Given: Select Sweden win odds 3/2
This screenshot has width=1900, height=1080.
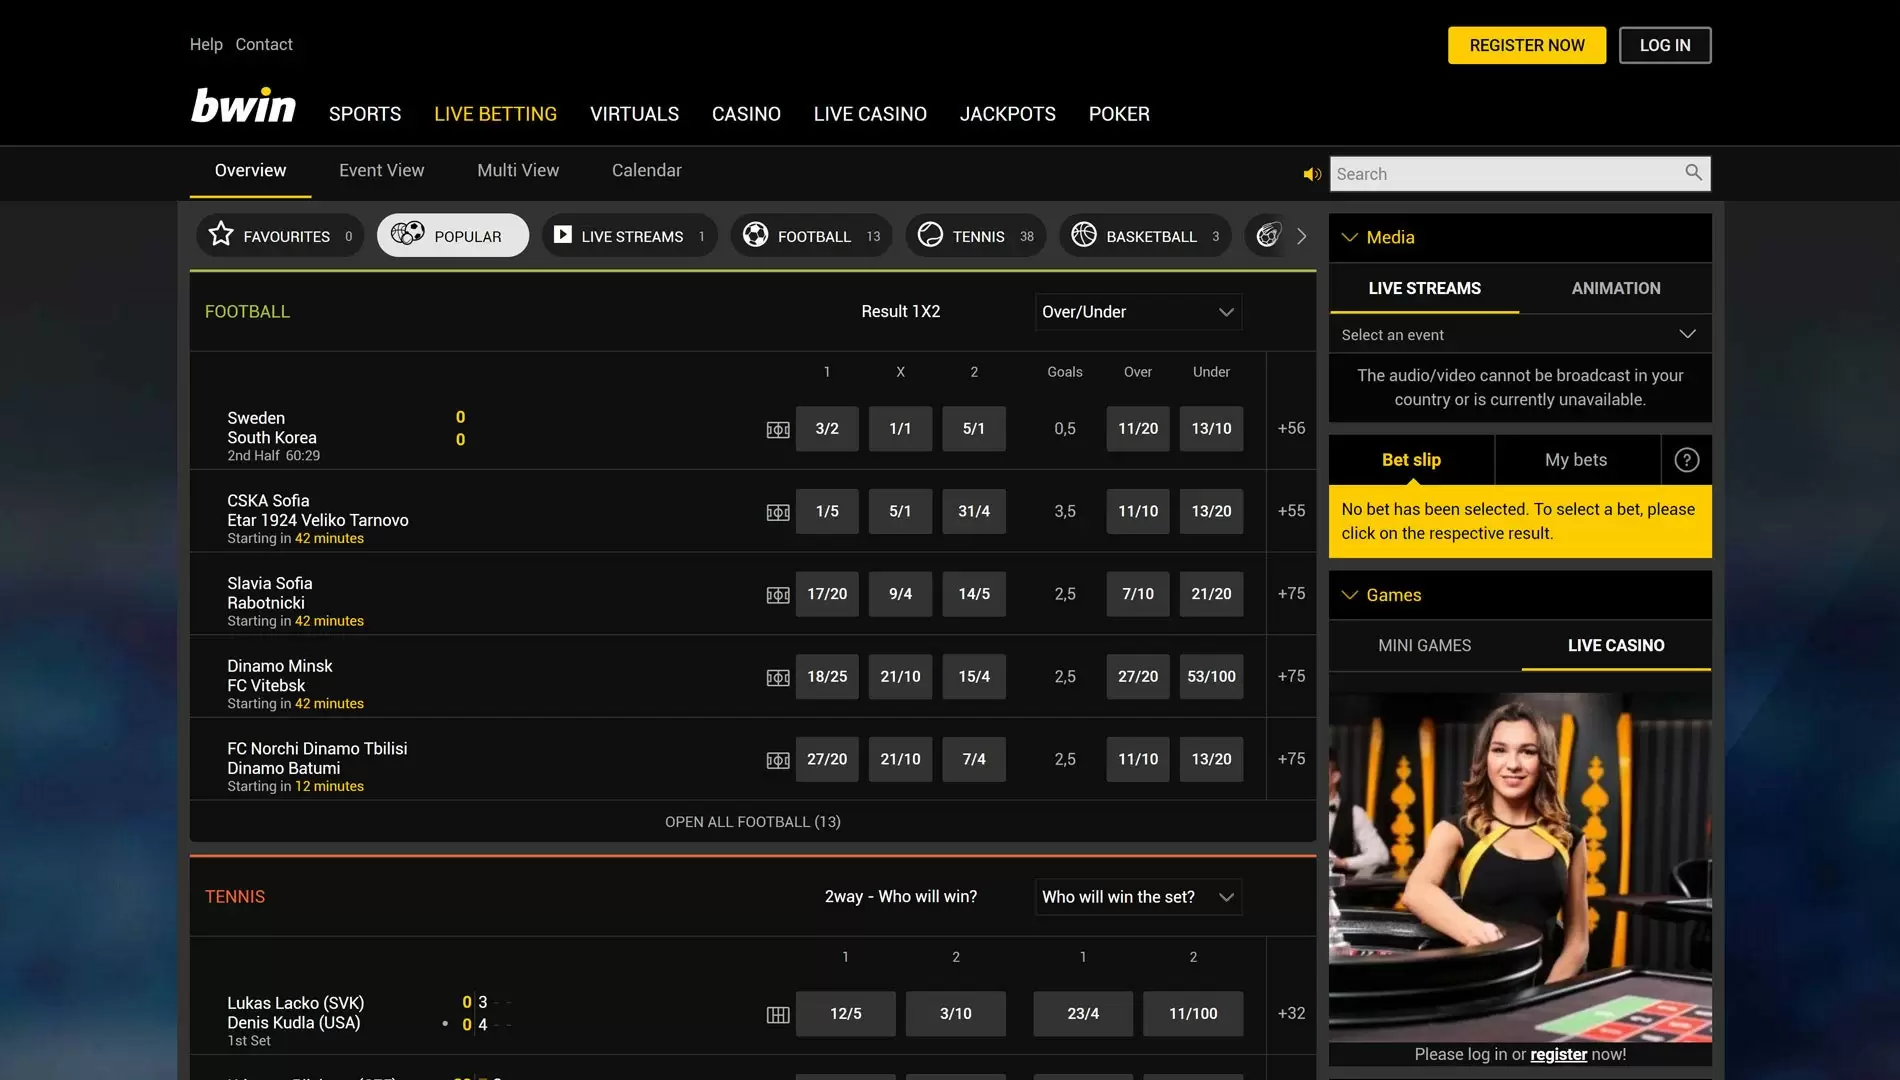Looking at the screenshot, I should pos(827,428).
